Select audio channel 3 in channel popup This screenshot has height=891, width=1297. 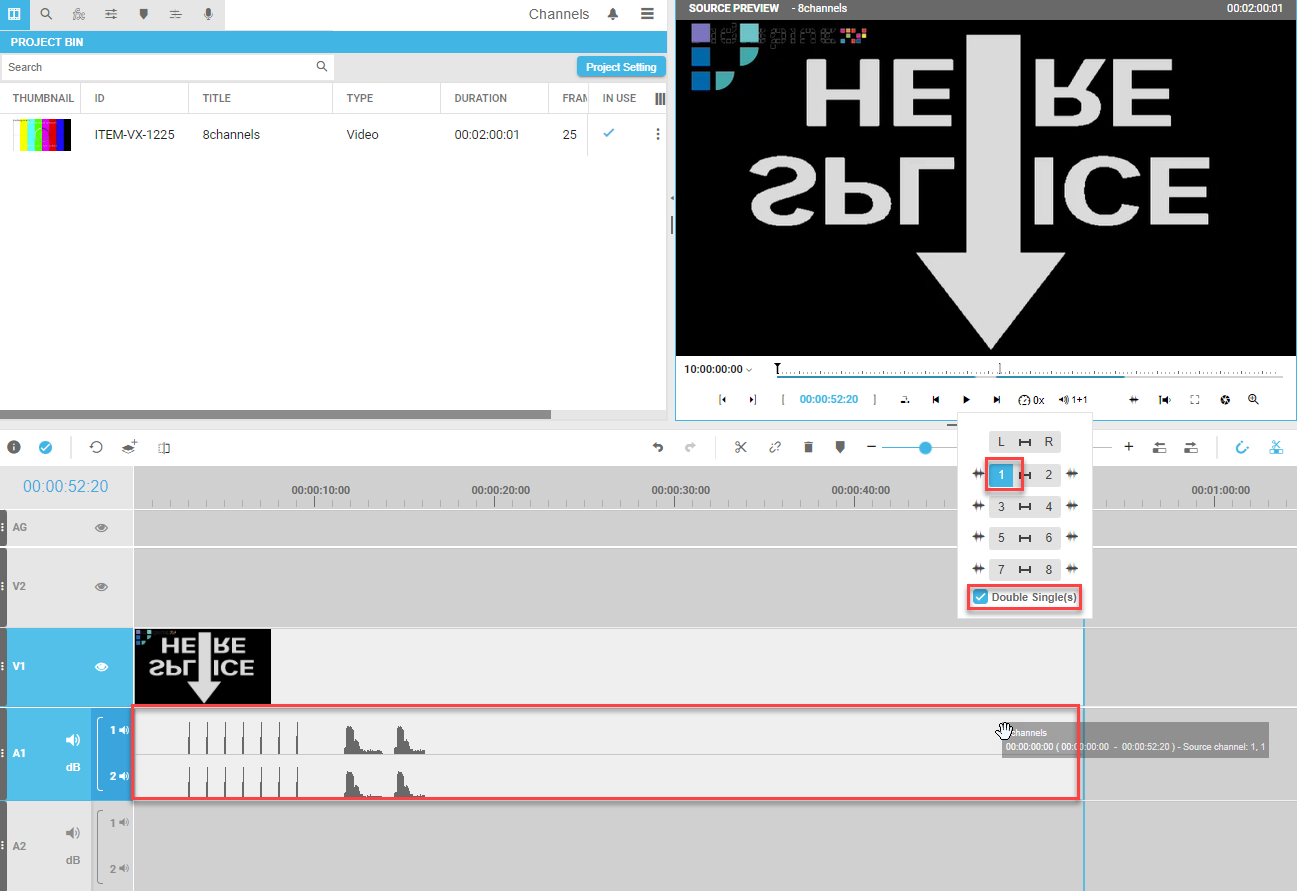click(x=1001, y=507)
